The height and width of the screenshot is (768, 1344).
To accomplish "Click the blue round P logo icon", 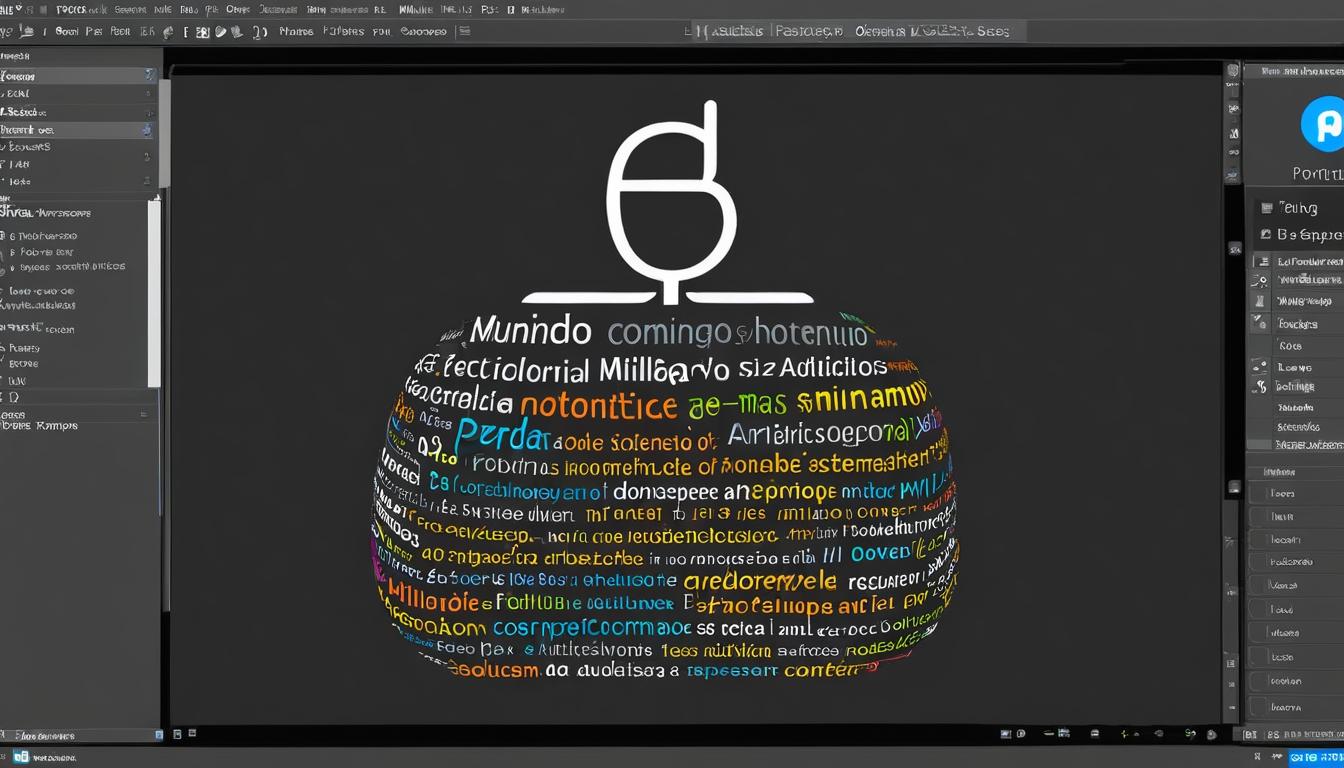I will tap(1324, 126).
